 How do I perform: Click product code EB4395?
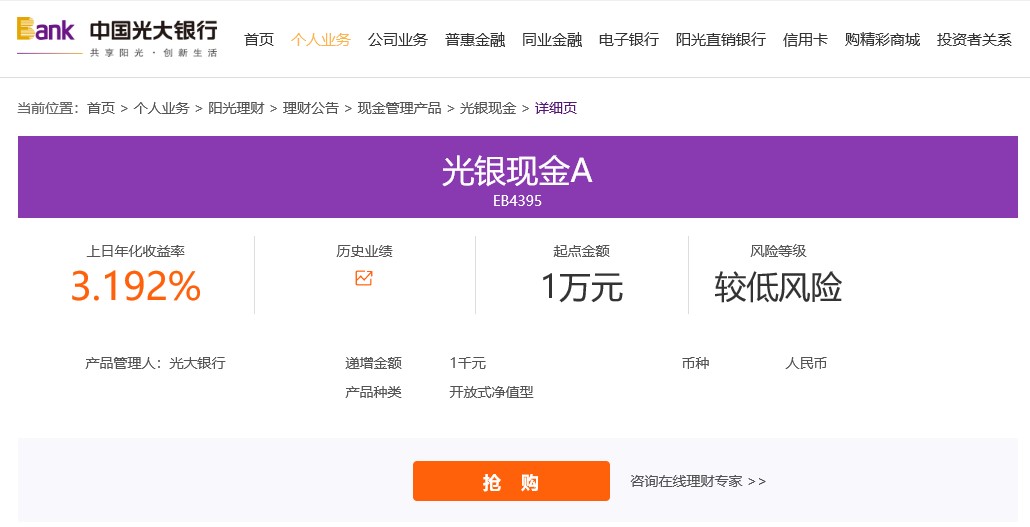[x=518, y=201]
